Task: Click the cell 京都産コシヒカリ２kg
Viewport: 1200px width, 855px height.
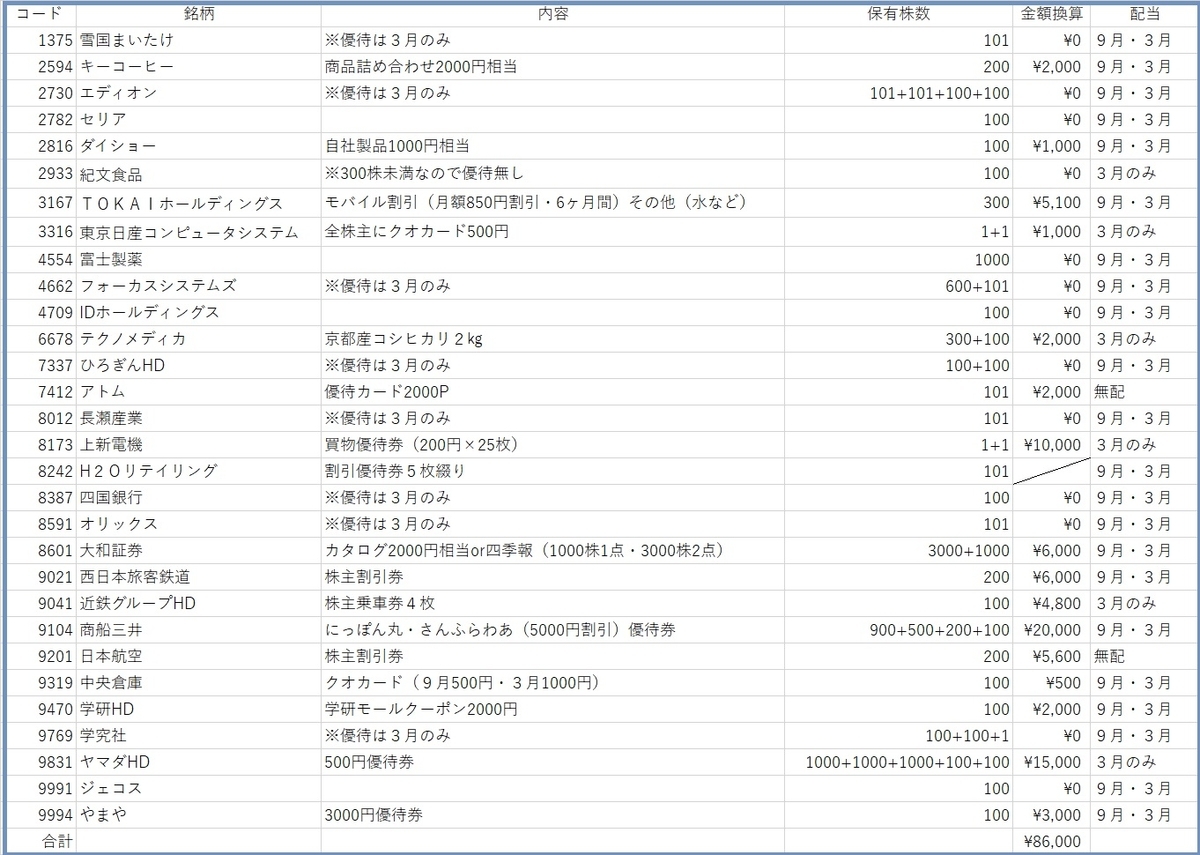Action: [552, 339]
